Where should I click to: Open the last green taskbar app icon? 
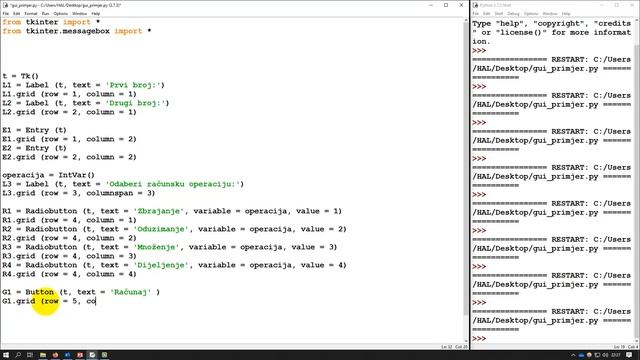click(x=104, y=355)
